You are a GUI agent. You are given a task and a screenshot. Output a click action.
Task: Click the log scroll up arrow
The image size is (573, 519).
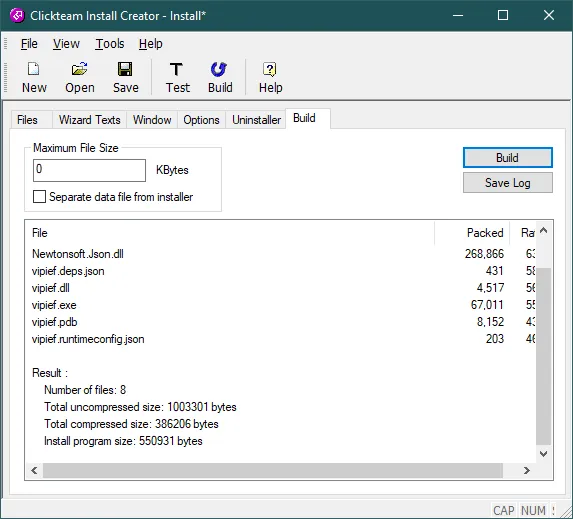(x=543, y=231)
